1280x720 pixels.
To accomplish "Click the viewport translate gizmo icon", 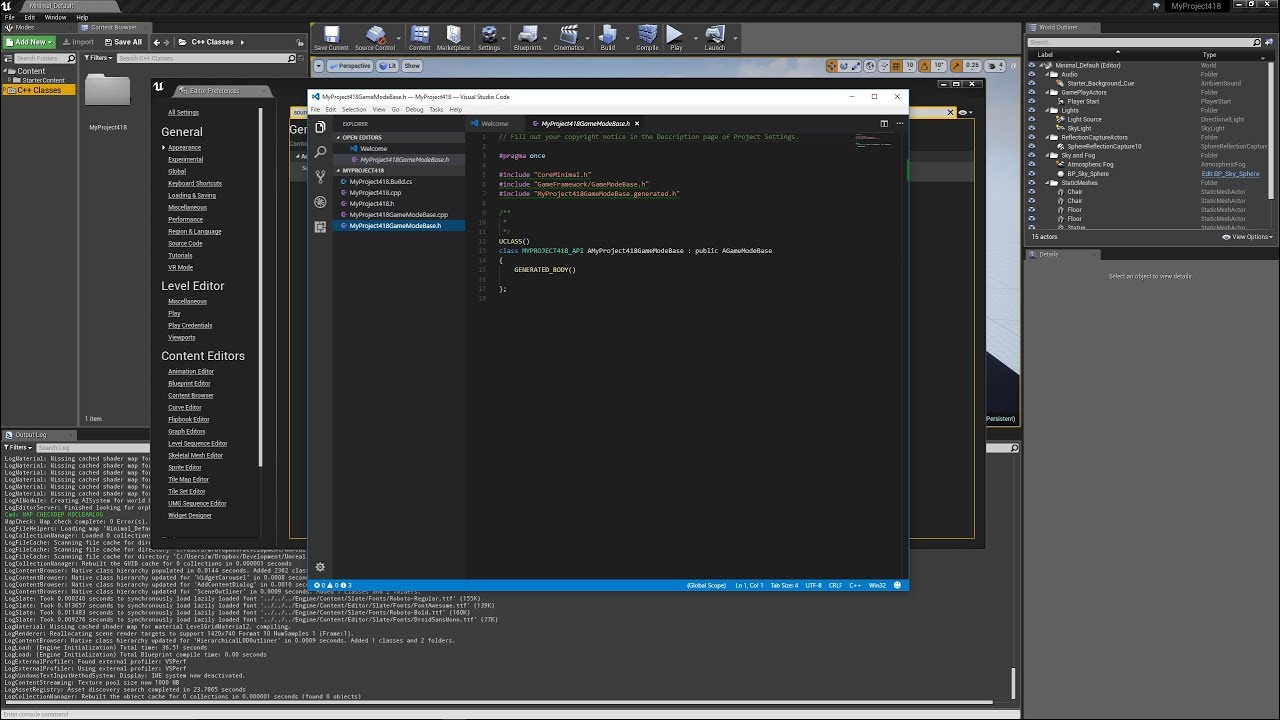I will point(832,66).
